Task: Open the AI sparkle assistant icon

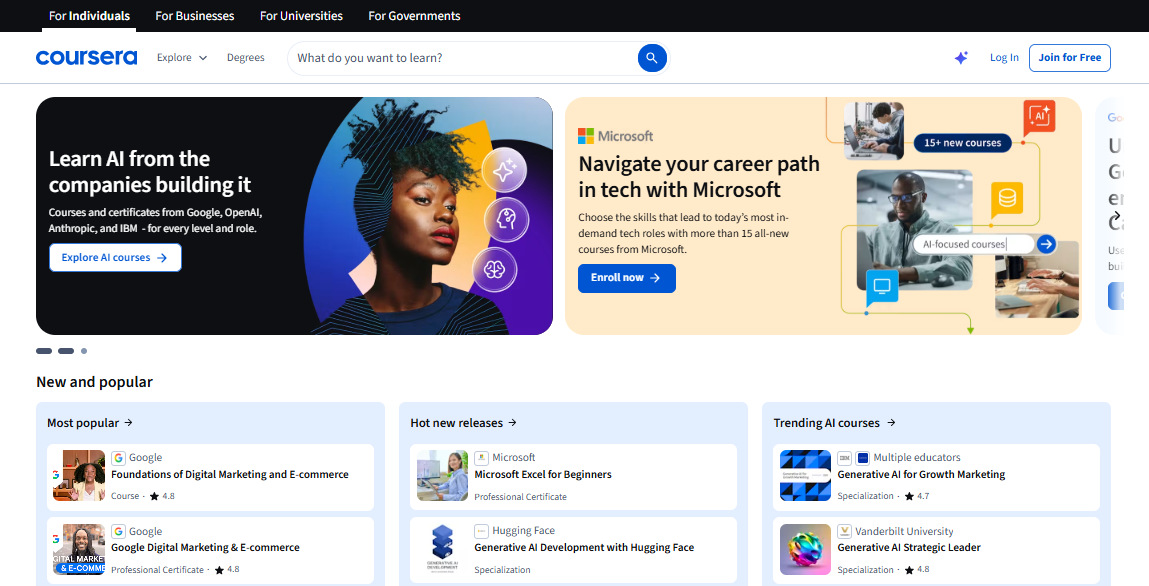Action: 961,58
